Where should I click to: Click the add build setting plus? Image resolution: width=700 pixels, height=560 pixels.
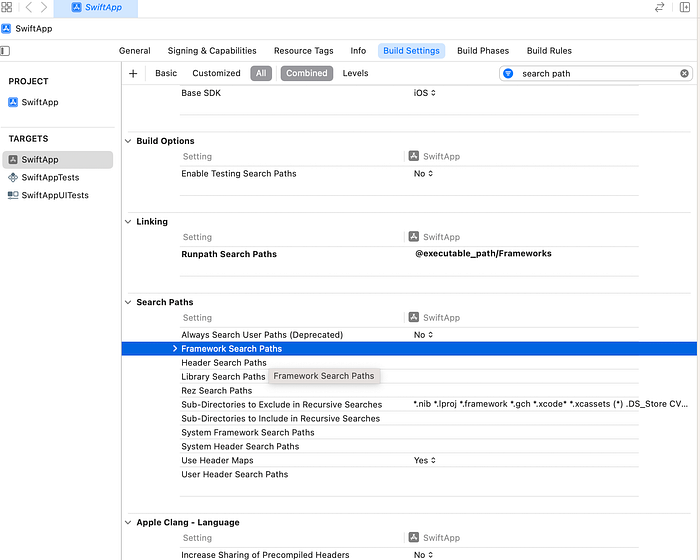(x=133, y=74)
